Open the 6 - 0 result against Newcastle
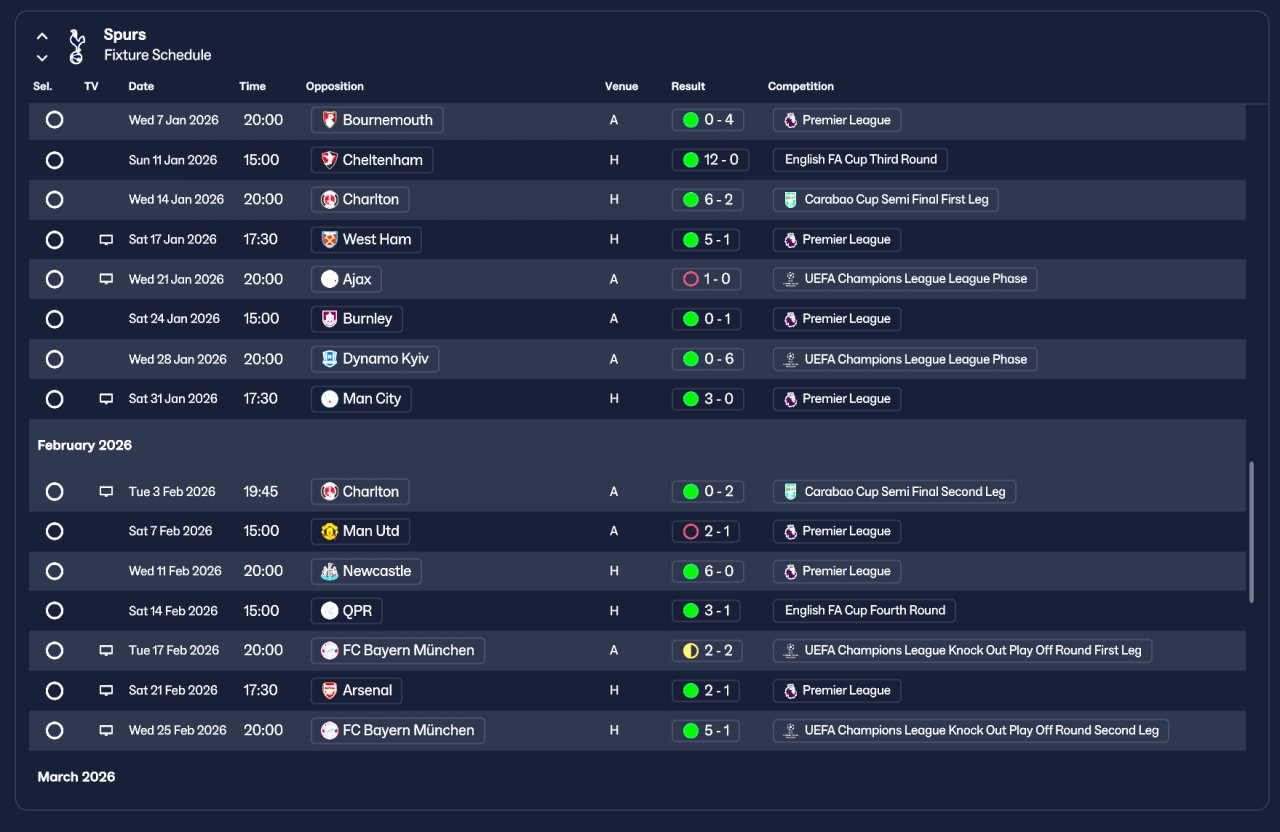Image resolution: width=1280 pixels, height=832 pixels. (708, 571)
